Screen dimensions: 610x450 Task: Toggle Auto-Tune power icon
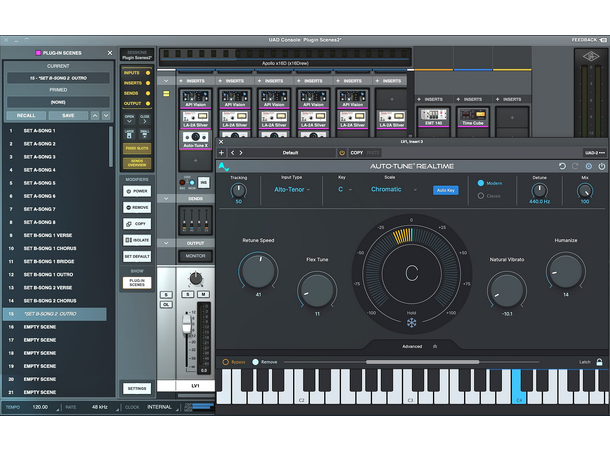(x=602, y=166)
